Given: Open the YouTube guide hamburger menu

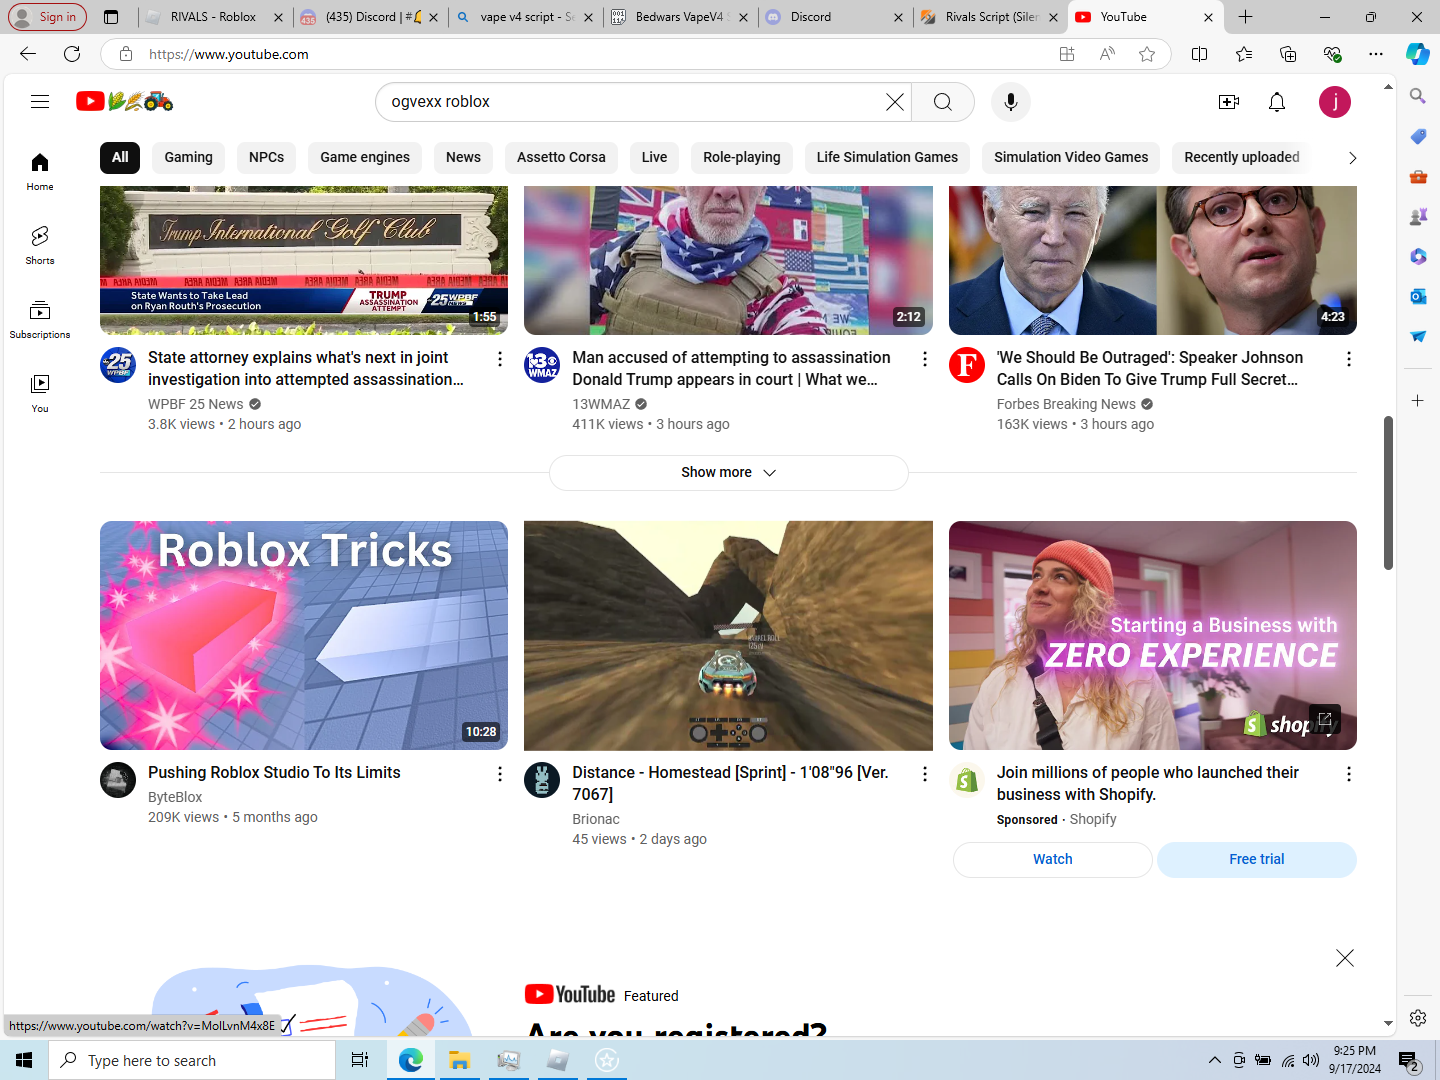Looking at the screenshot, I should [x=40, y=101].
